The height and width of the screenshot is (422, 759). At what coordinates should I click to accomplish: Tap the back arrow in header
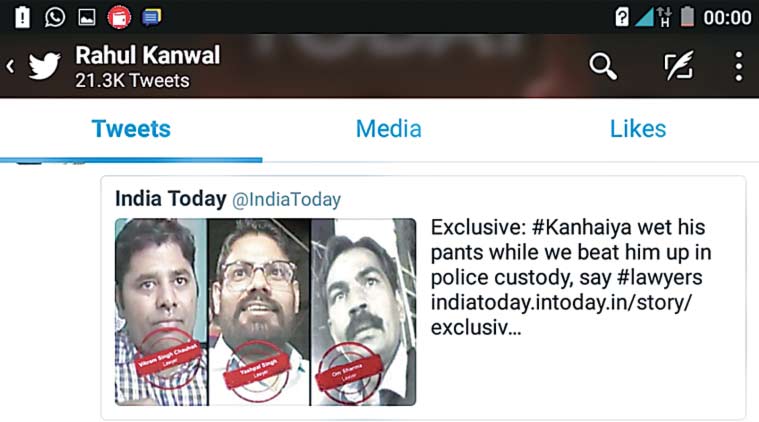pos(11,66)
